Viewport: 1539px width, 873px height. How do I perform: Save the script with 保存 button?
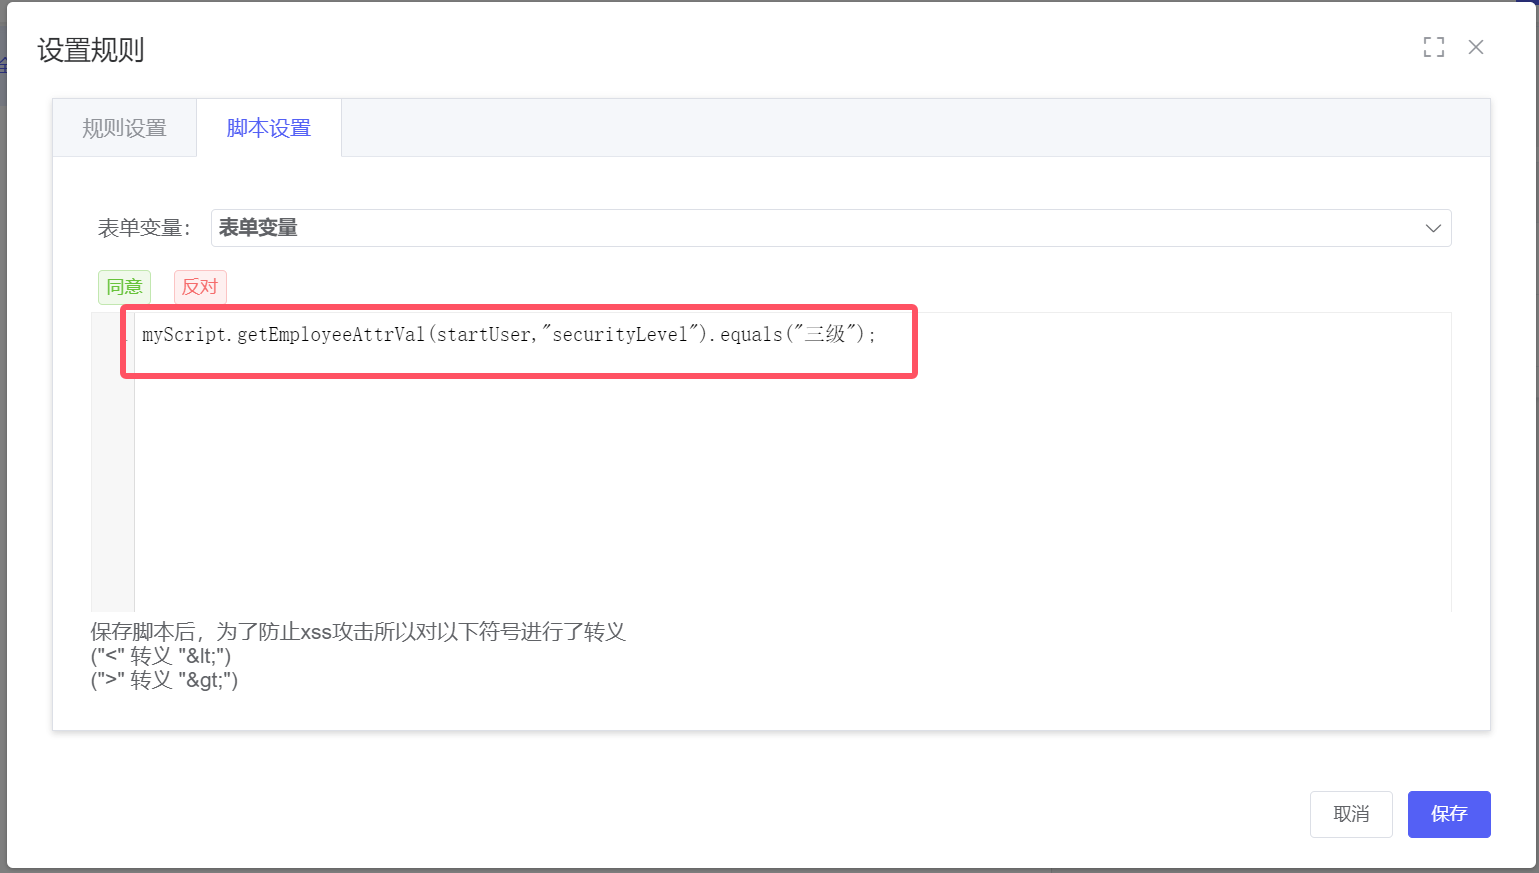[1448, 814]
